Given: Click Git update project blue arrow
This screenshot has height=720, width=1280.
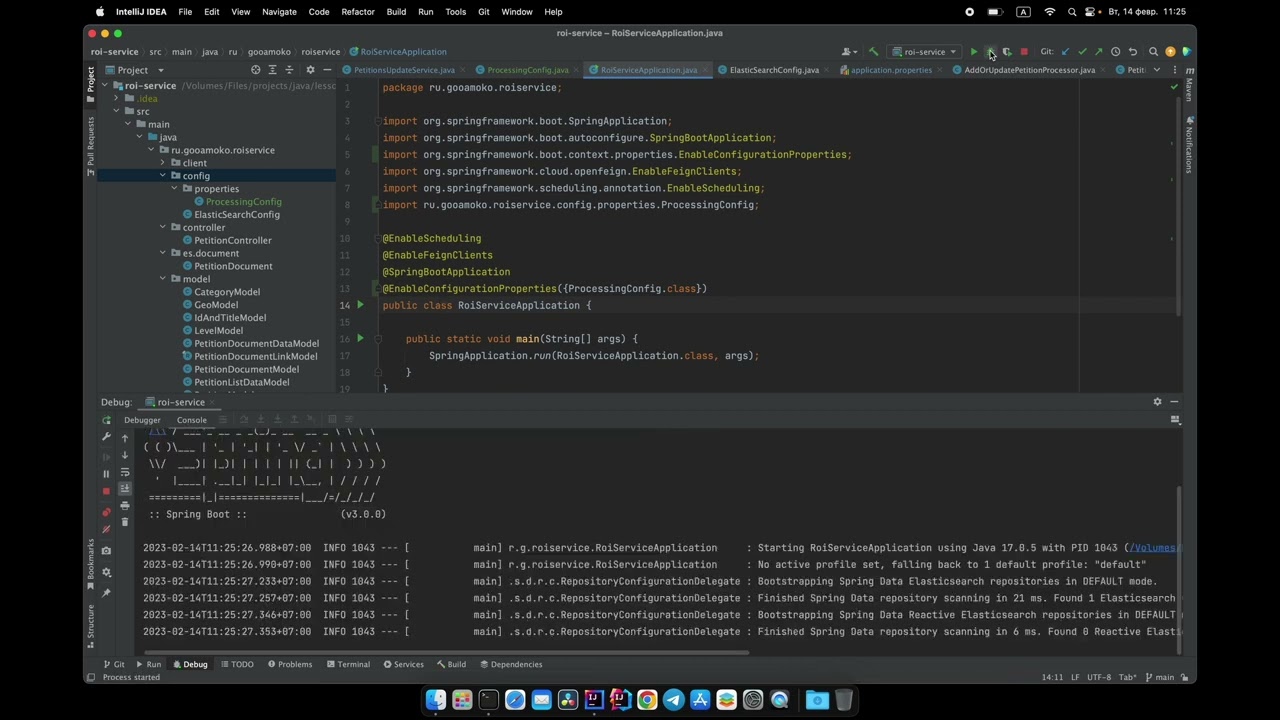Looking at the screenshot, I should 1065,52.
